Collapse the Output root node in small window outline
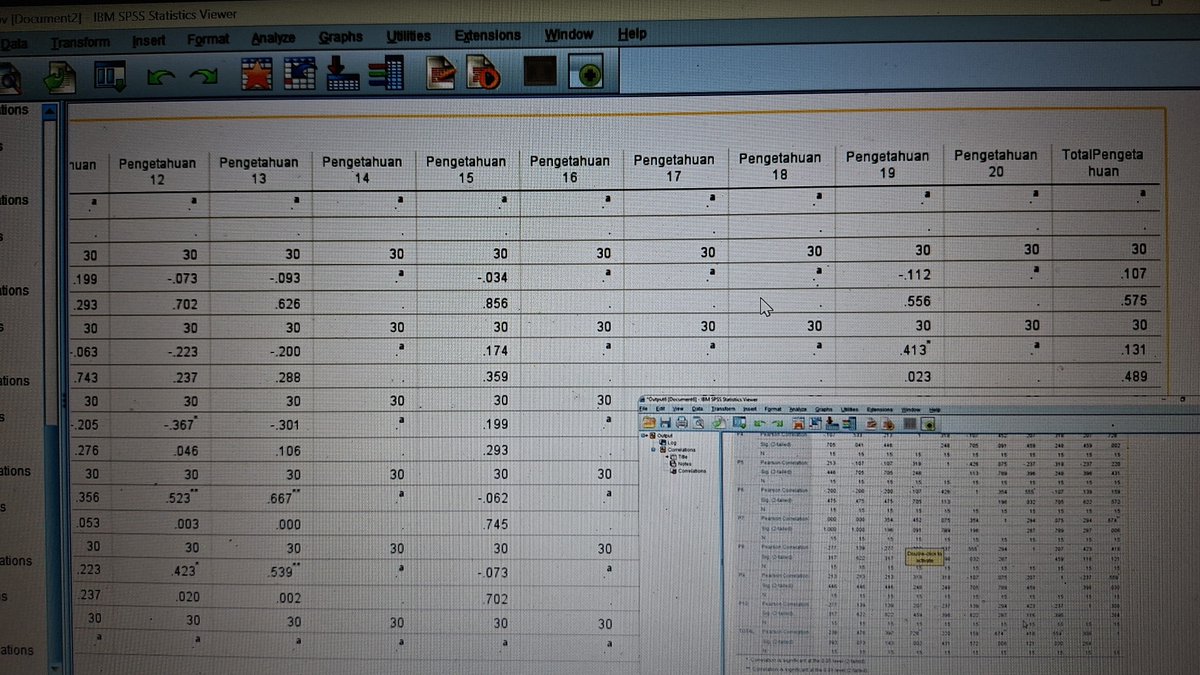 pos(644,435)
